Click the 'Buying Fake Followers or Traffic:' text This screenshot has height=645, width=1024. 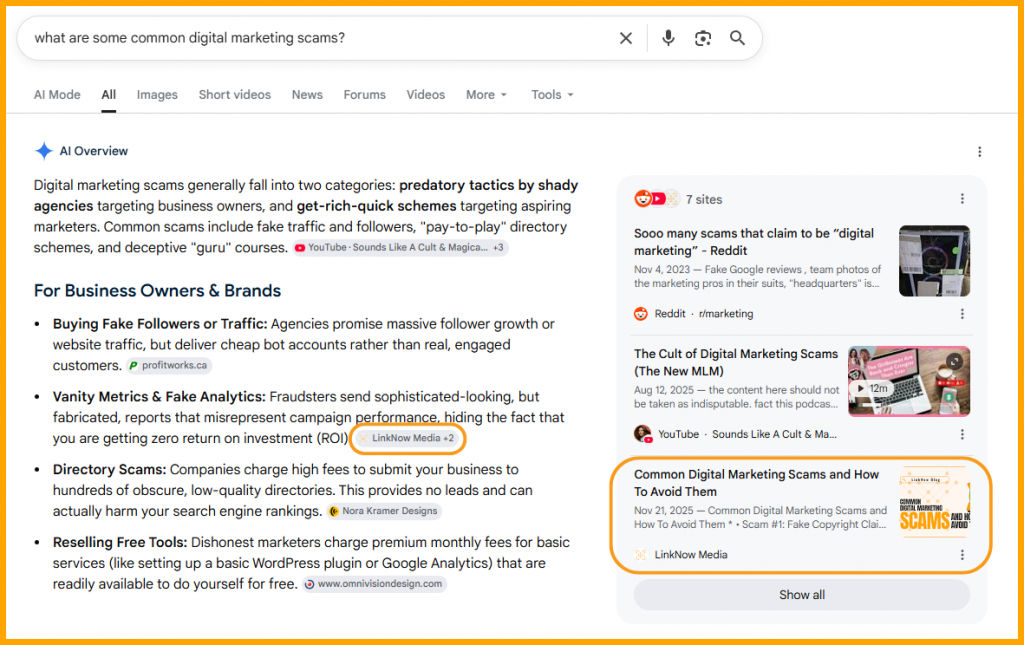tap(160, 324)
